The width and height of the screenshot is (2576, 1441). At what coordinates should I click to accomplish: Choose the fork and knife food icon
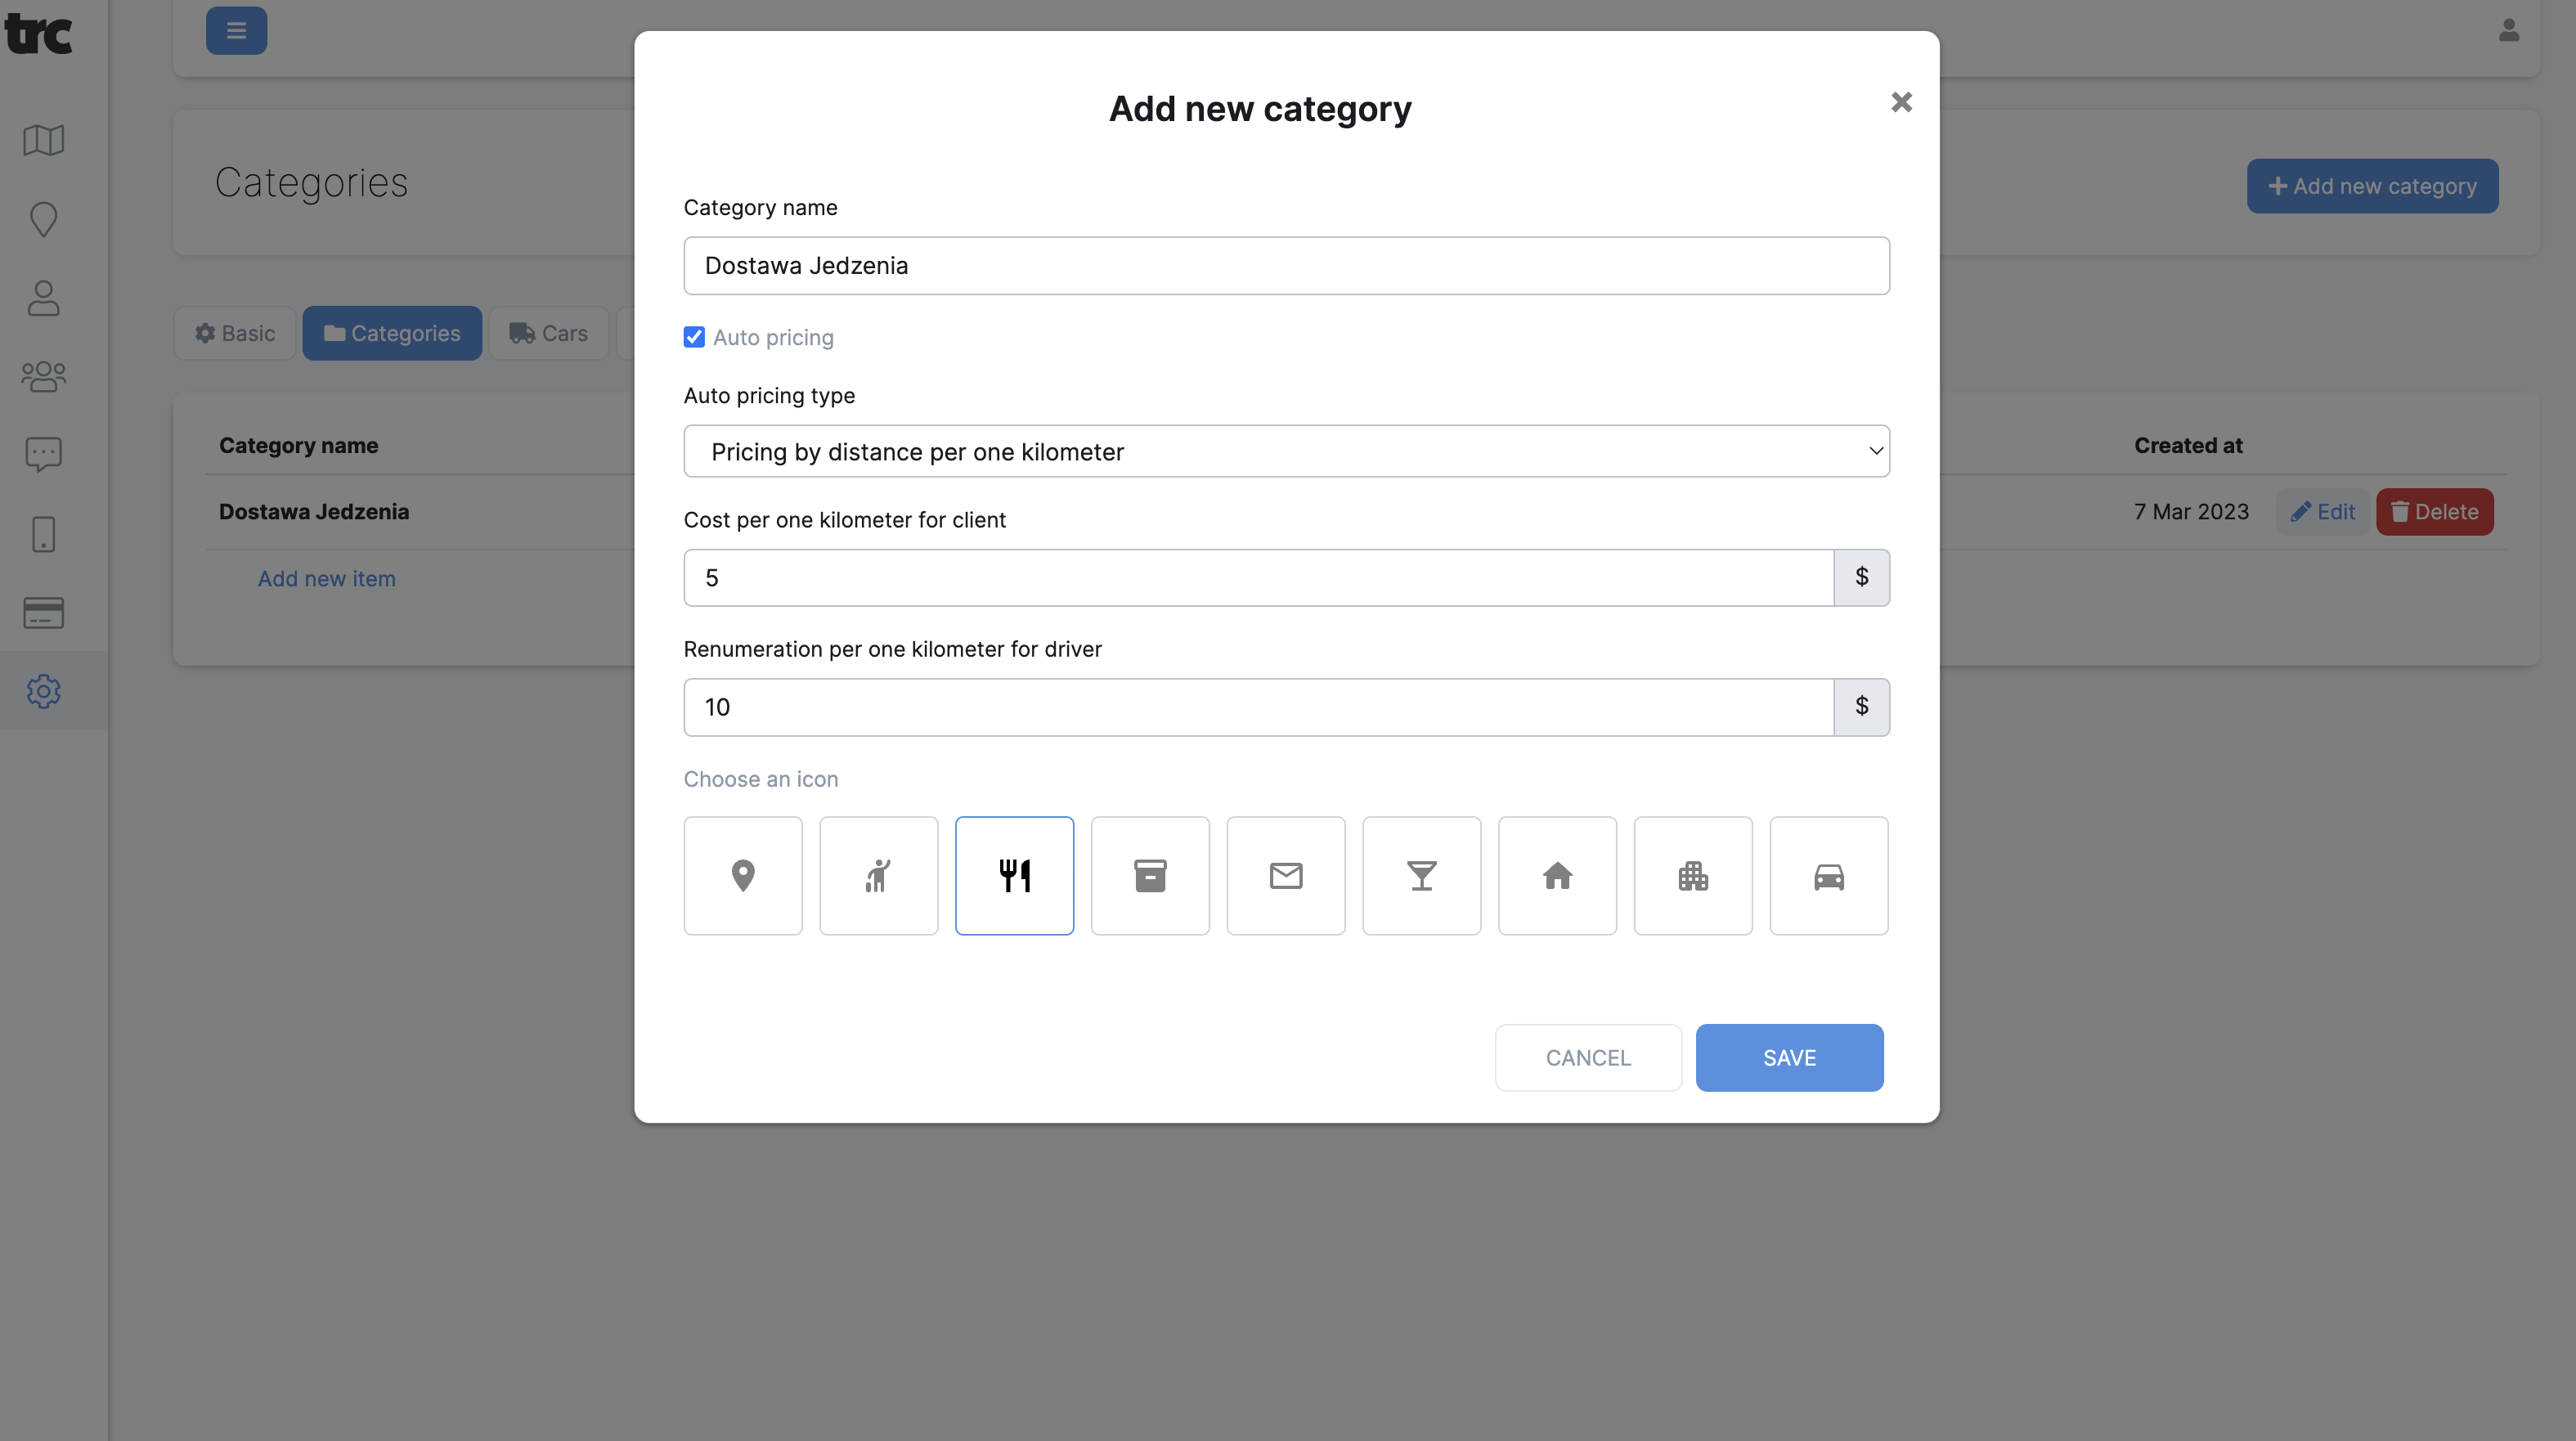1014,875
